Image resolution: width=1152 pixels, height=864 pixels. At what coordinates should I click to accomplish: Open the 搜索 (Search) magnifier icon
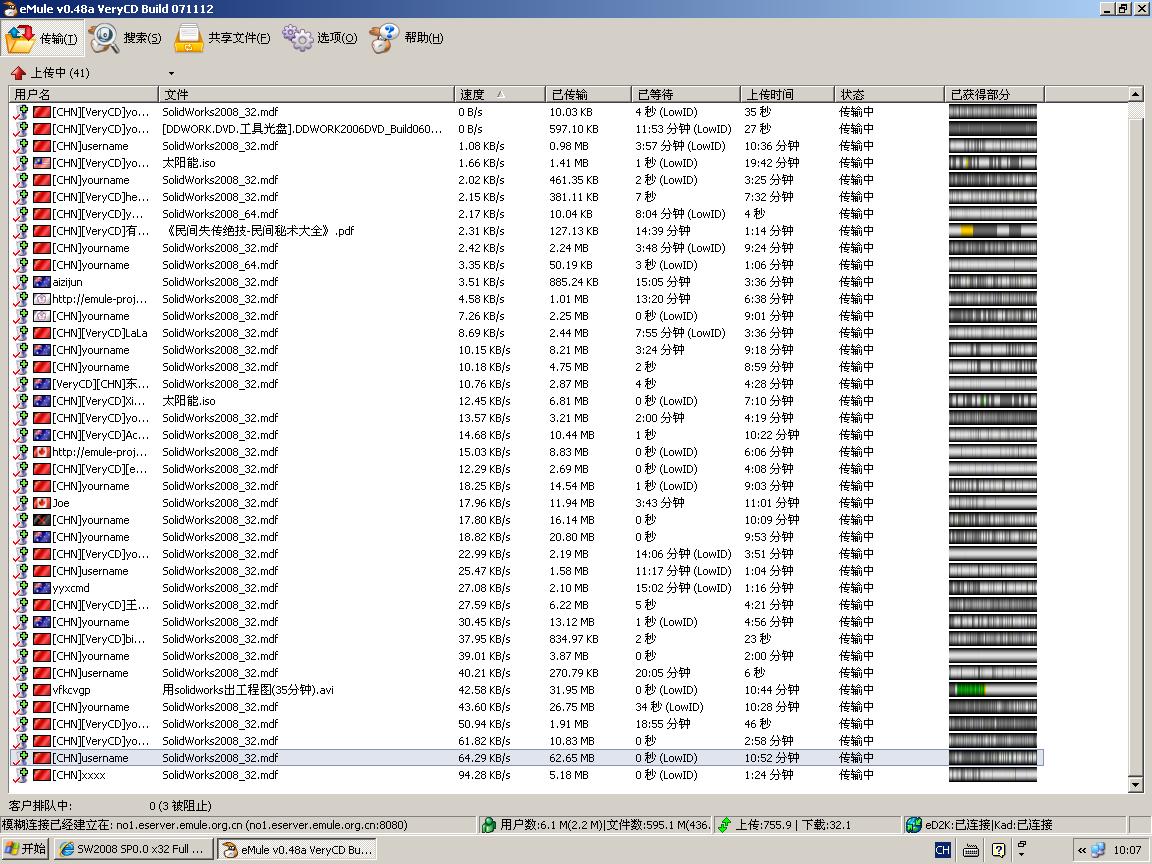click(x=104, y=38)
